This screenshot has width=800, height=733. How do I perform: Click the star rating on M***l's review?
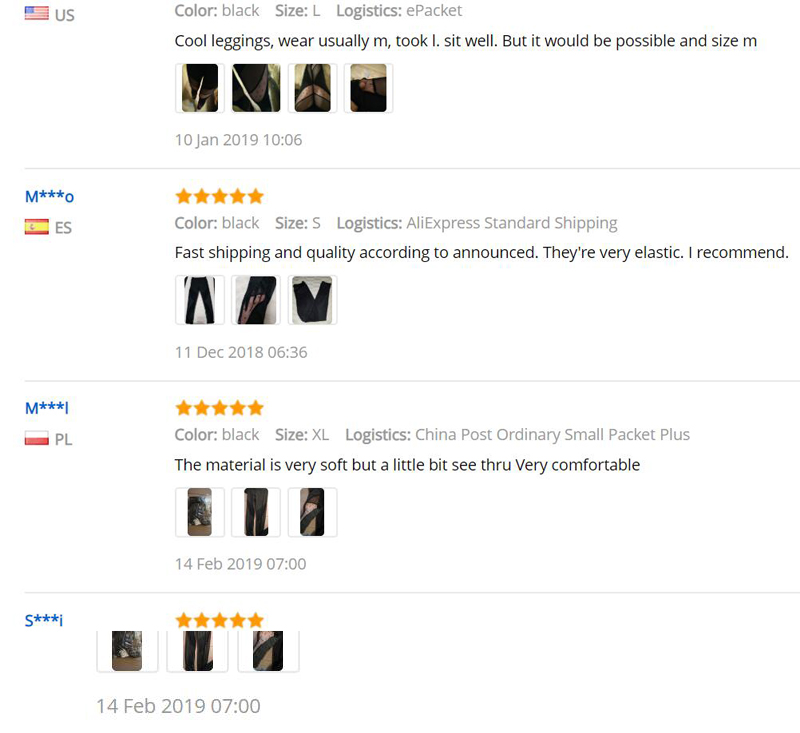(x=219, y=408)
